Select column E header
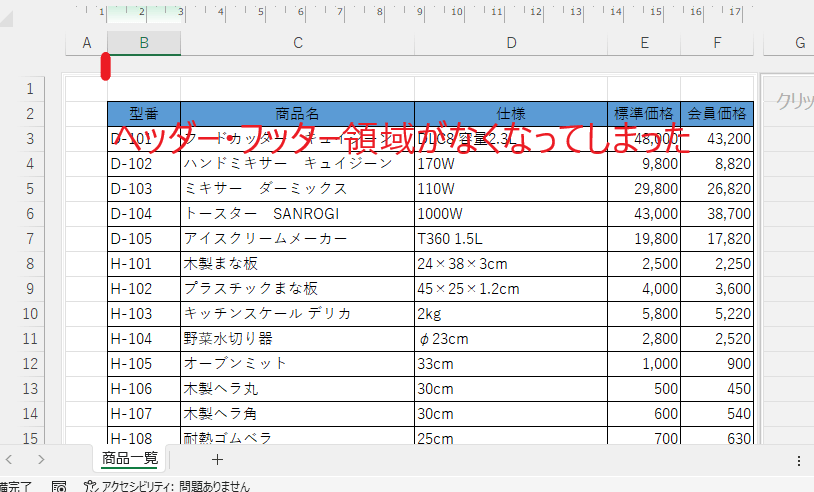This screenshot has width=814, height=492. pos(644,43)
